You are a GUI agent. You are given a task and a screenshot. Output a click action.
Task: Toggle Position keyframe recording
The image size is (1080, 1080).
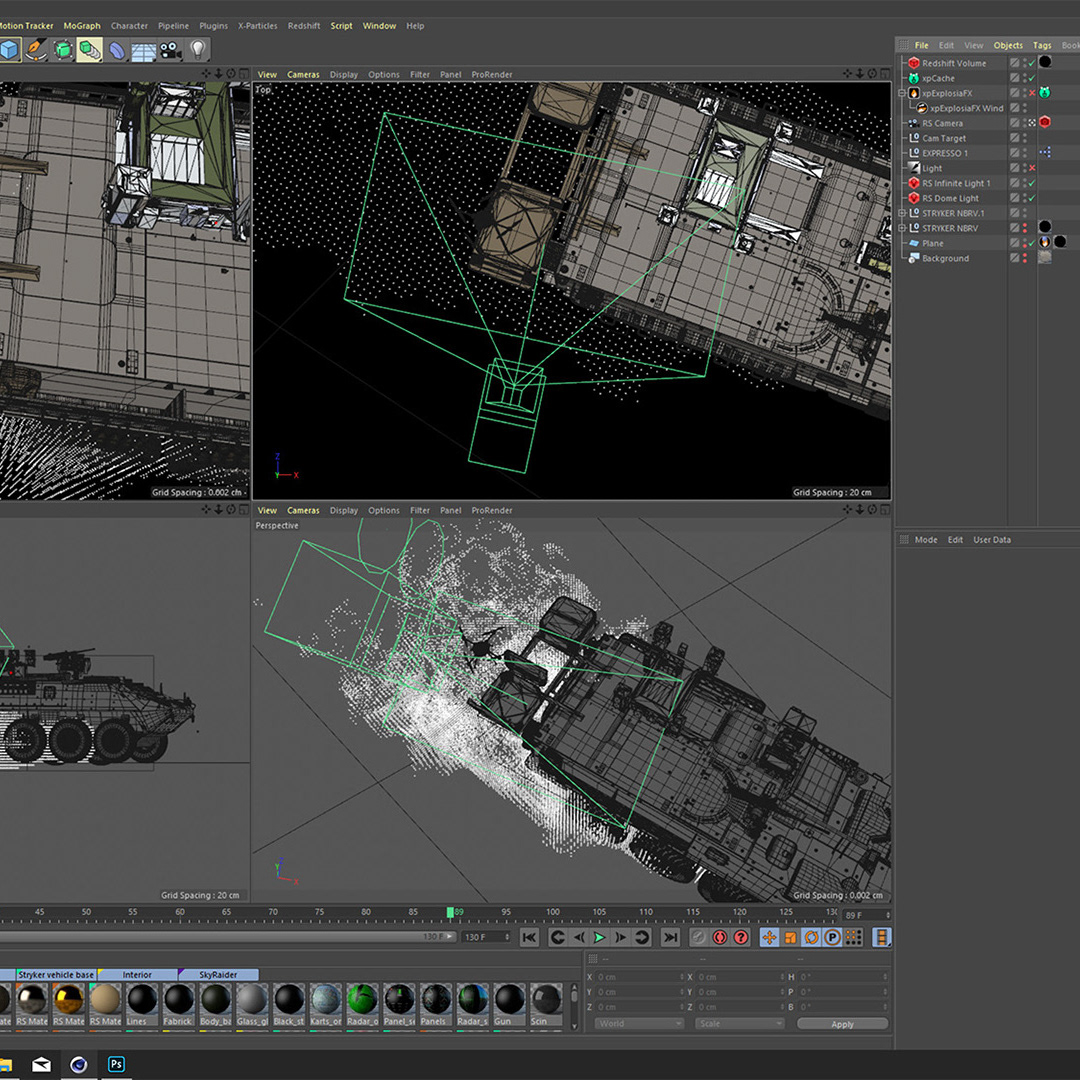pyautogui.click(x=769, y=937)
